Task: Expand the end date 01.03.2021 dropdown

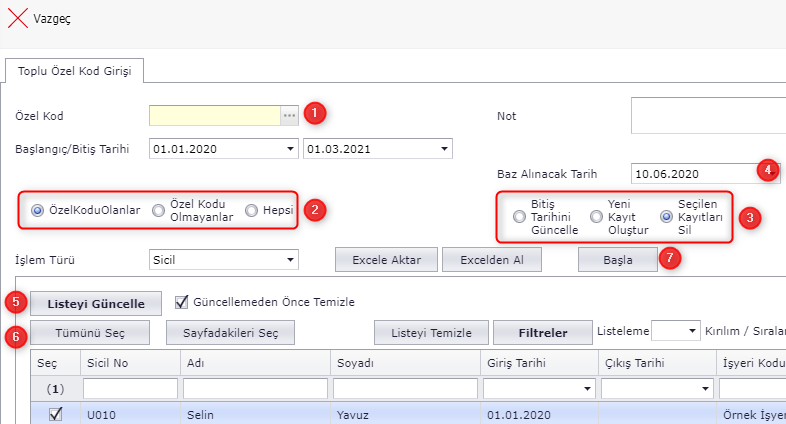Action: pyautogui.click(x=443, y=150)
